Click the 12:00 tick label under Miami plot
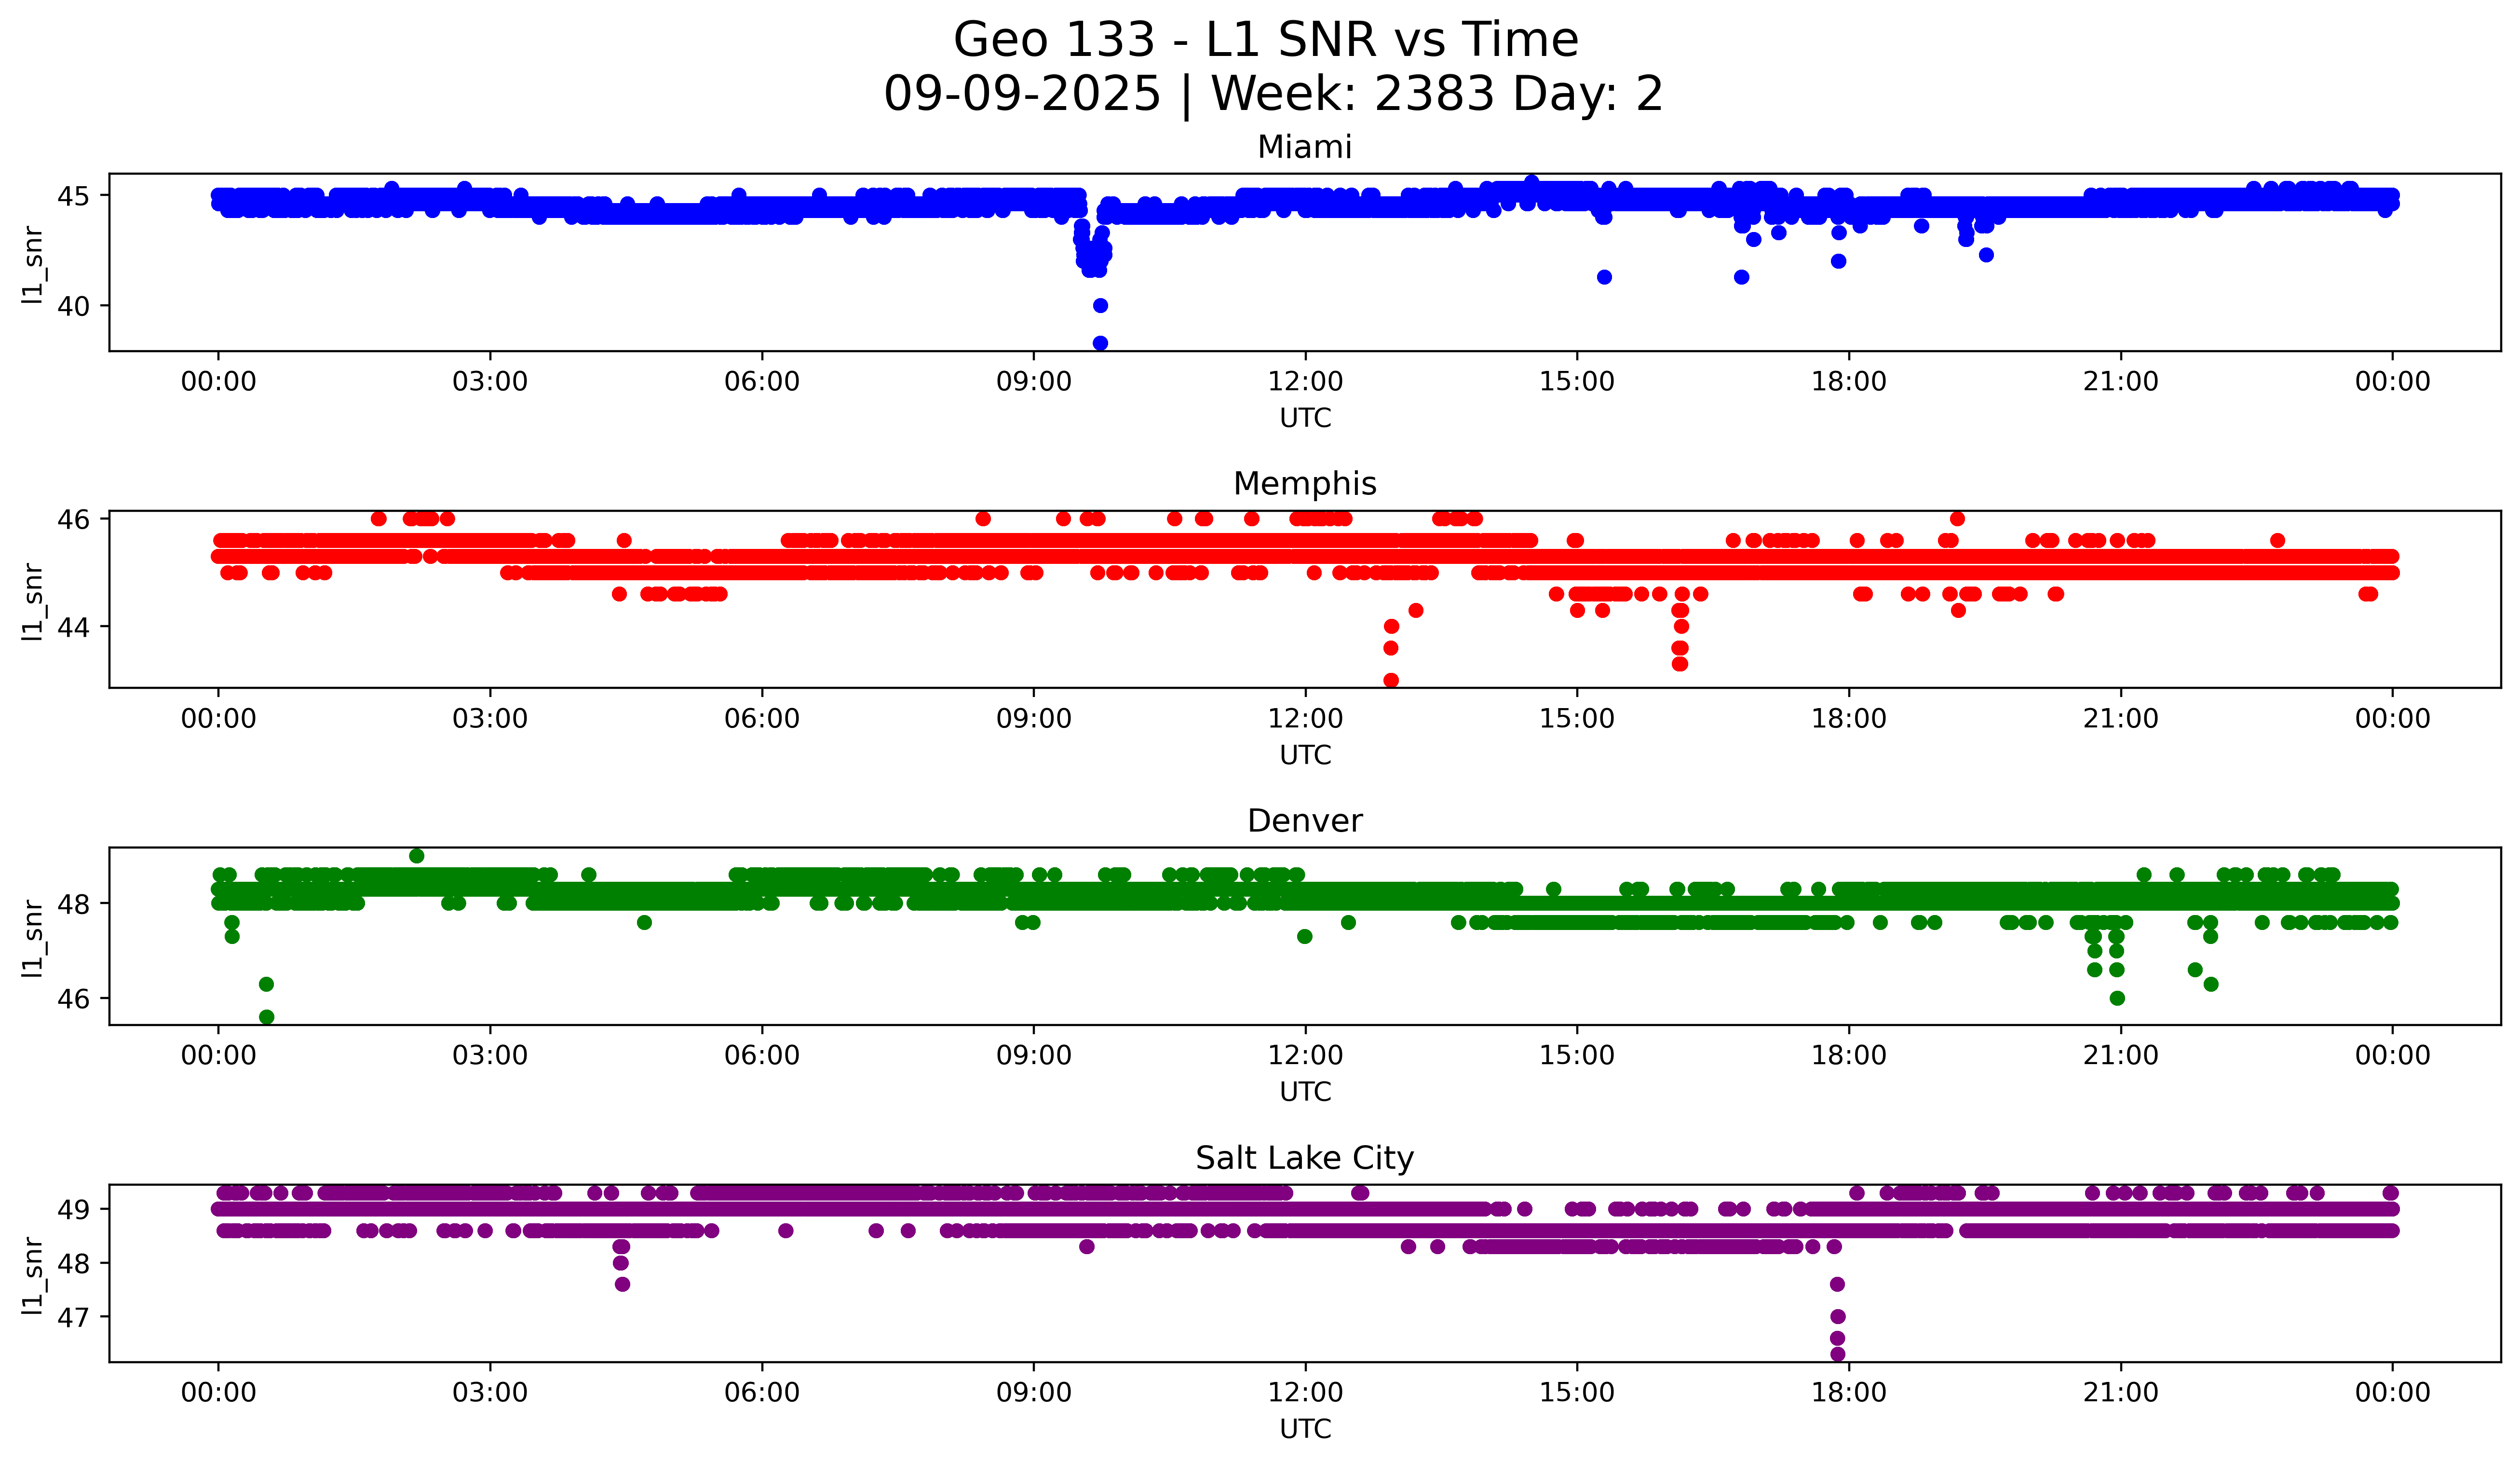The height and width of the screenshot is (1463, 2520). click(1305, 382)
